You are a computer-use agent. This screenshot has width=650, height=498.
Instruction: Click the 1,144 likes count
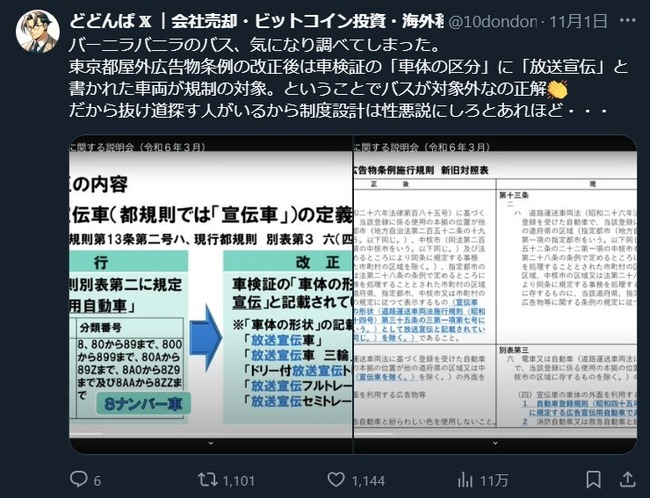(x=368, y=481)
